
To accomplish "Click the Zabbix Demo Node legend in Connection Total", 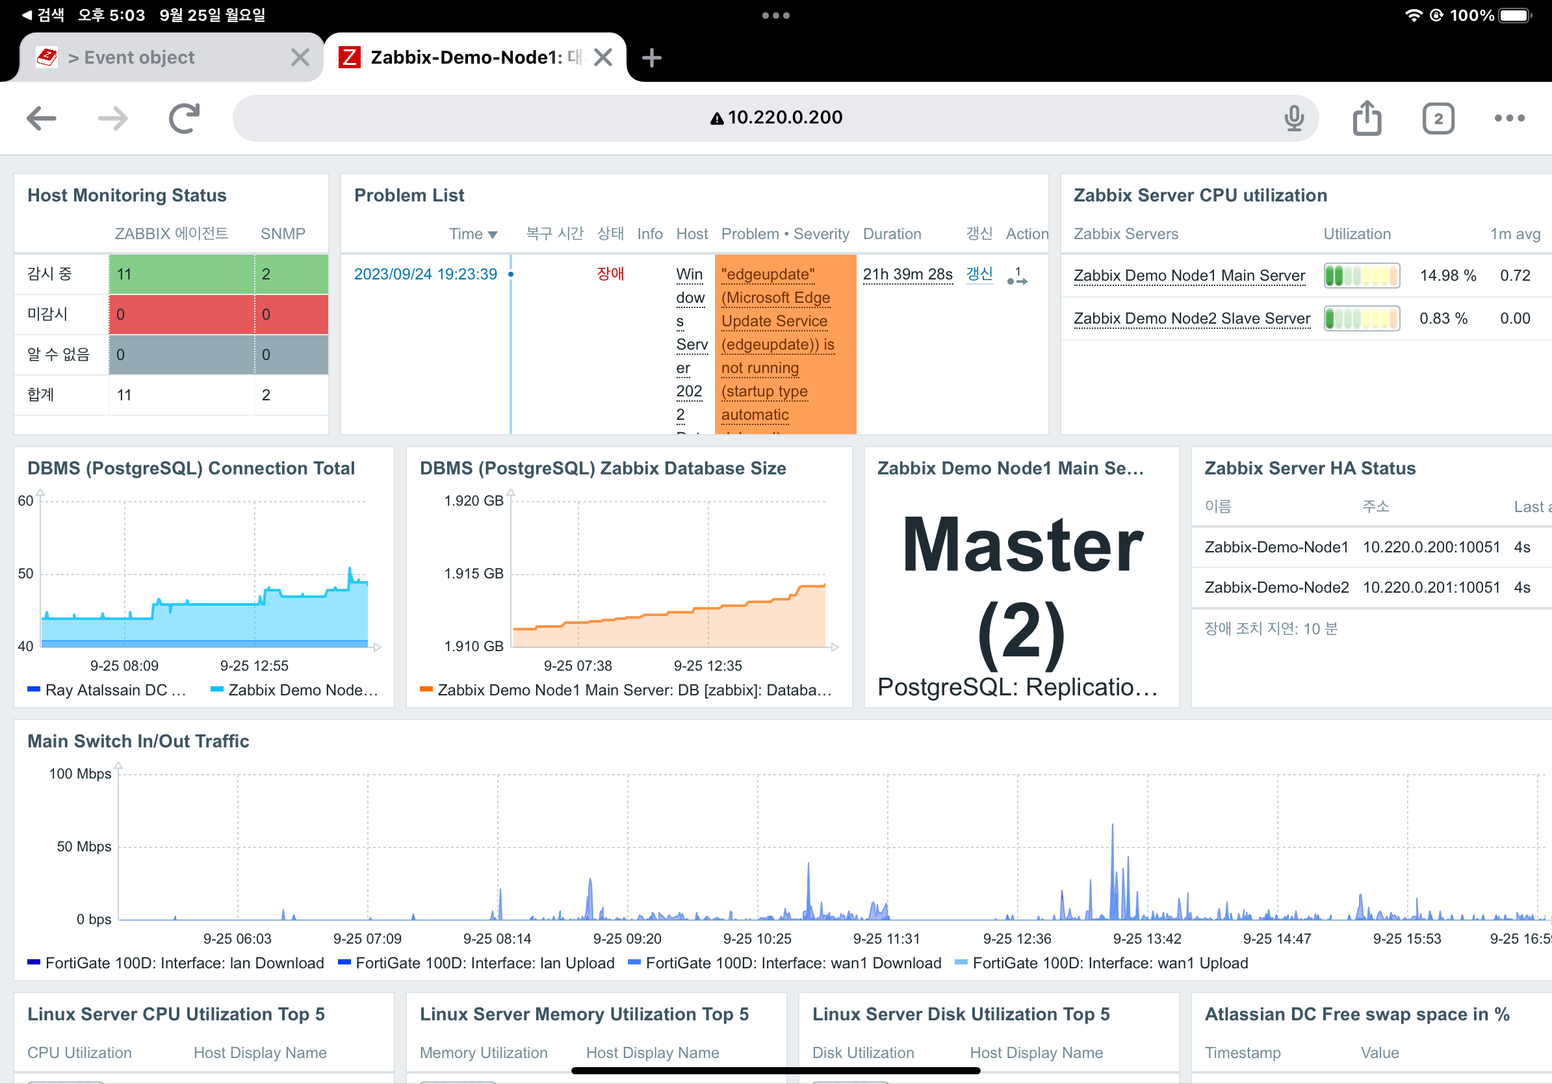I will (295, 690).
